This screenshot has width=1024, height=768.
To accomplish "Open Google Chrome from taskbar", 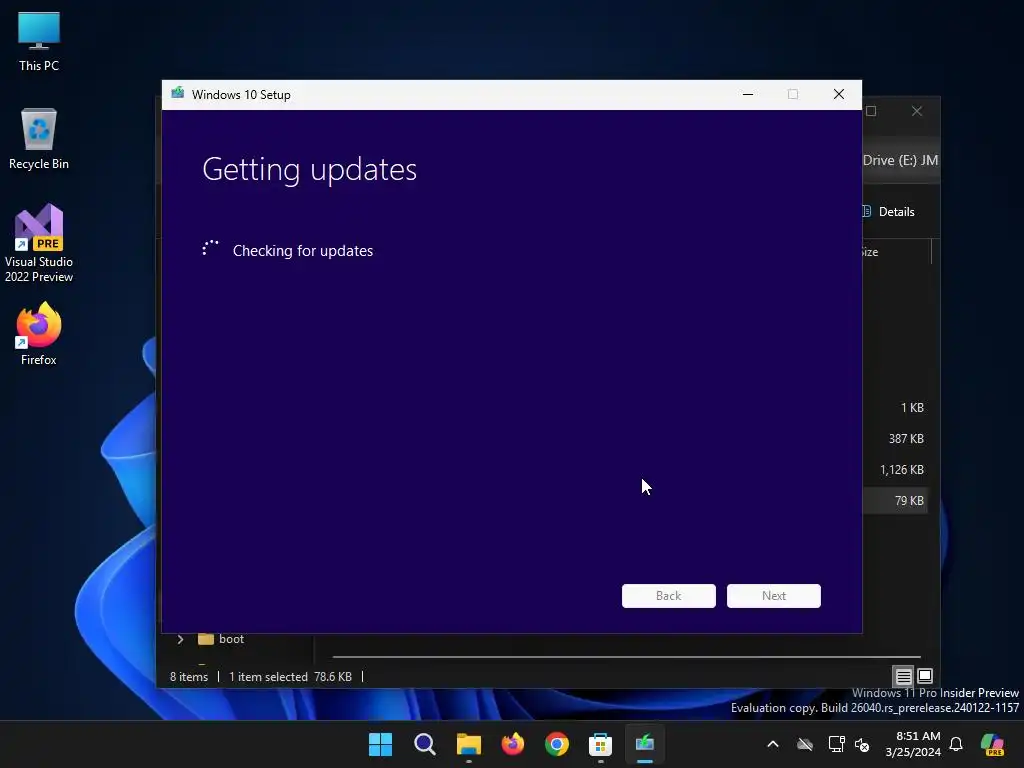I will coord(556,744).
